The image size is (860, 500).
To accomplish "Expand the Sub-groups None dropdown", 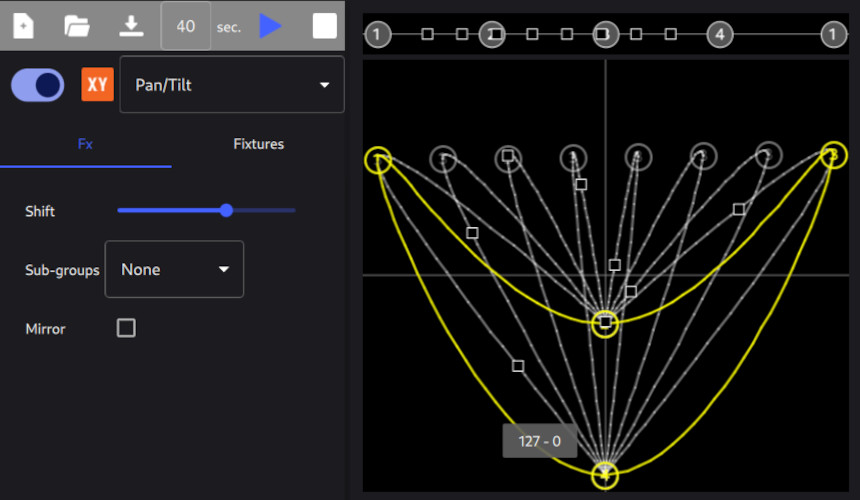I will tap(174, 269).
